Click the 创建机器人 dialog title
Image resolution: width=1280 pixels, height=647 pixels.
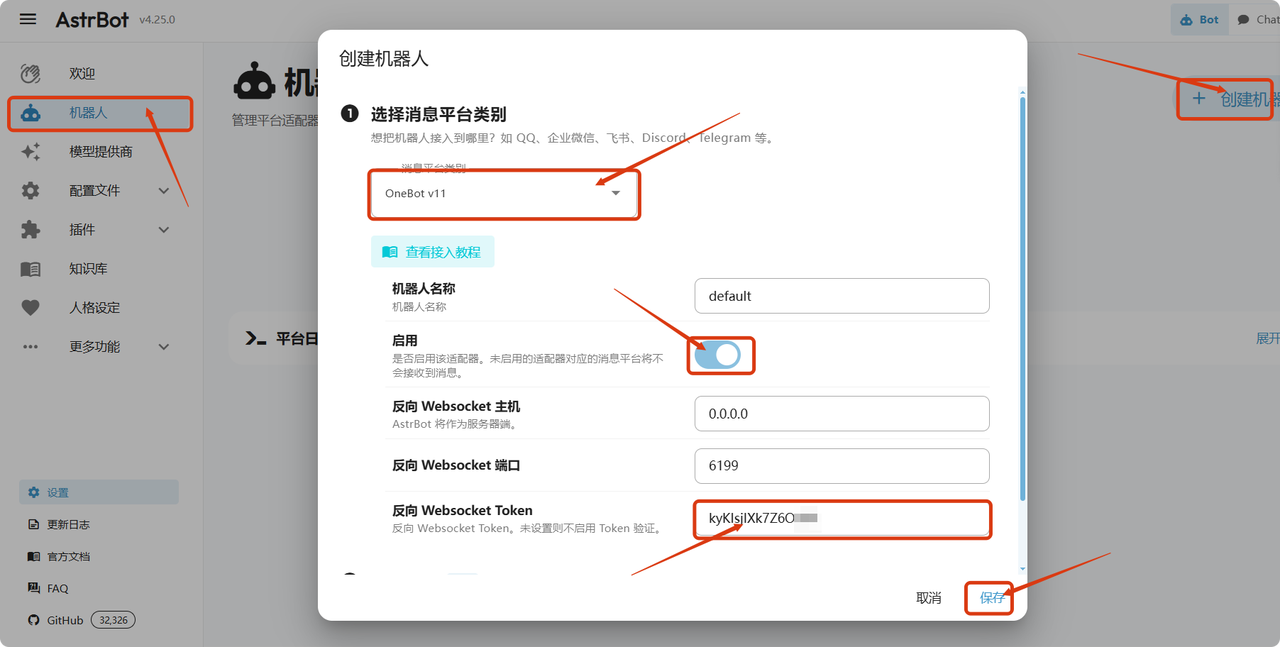point(384,59)
